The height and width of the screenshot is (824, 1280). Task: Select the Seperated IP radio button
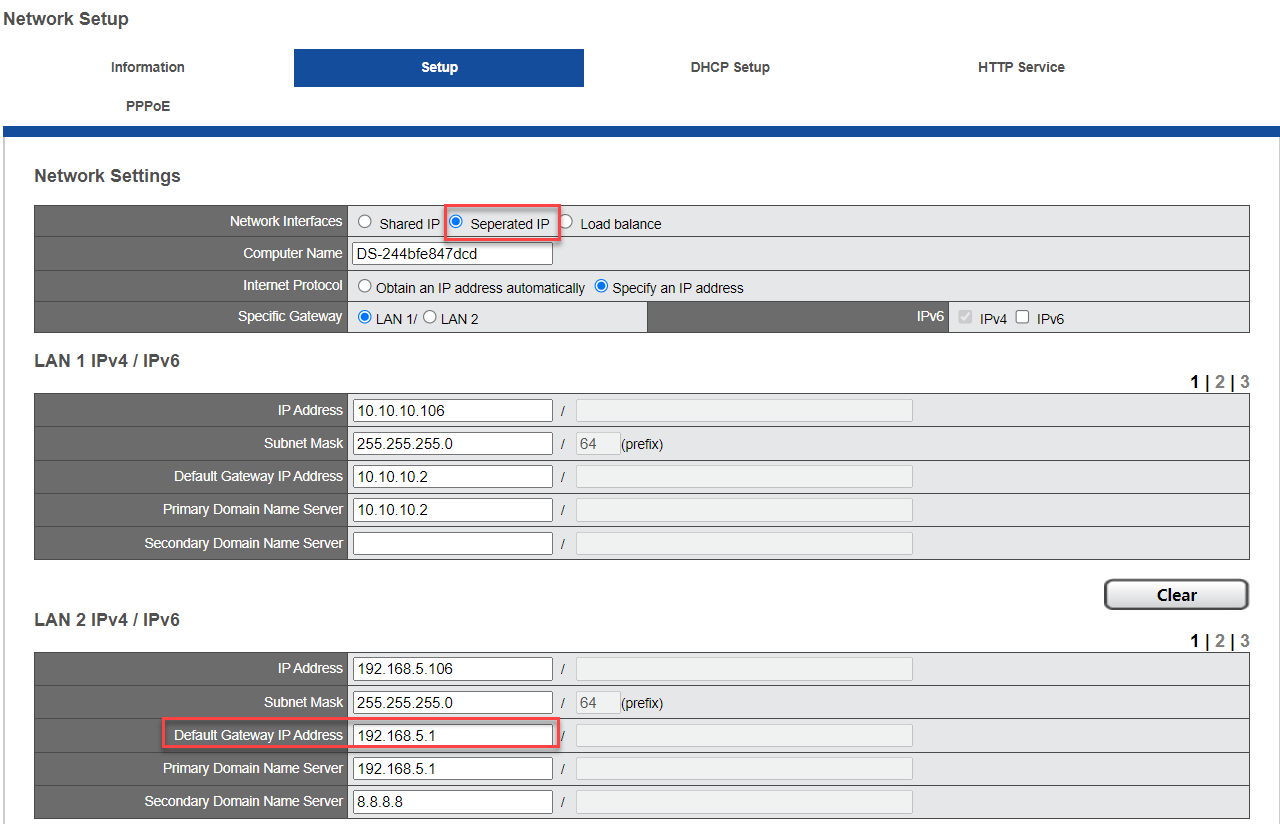pos(457,223)
